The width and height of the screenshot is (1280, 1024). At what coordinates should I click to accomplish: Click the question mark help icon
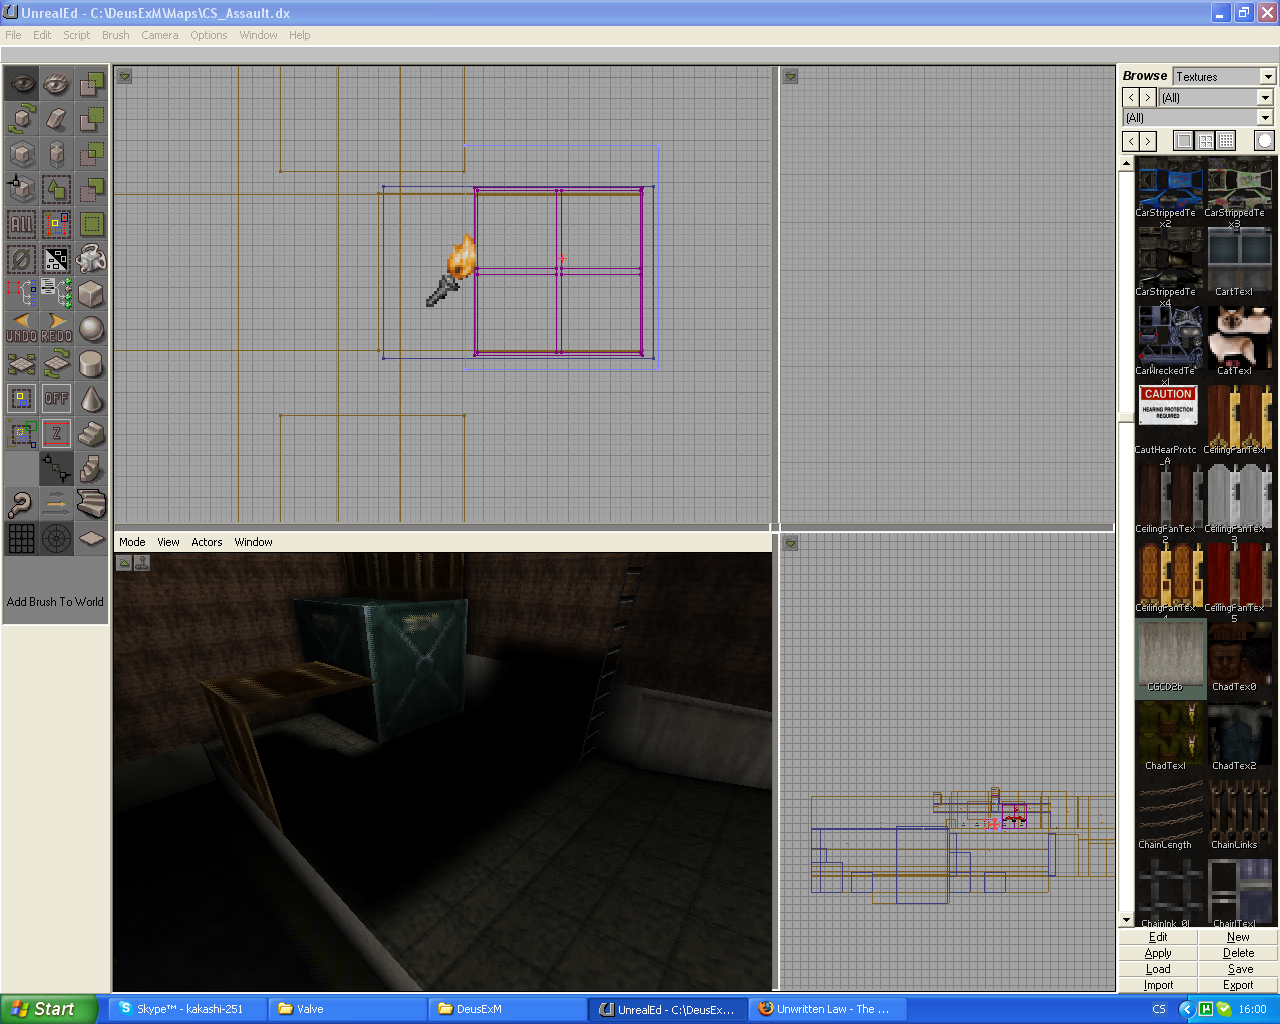pos(22,504)
